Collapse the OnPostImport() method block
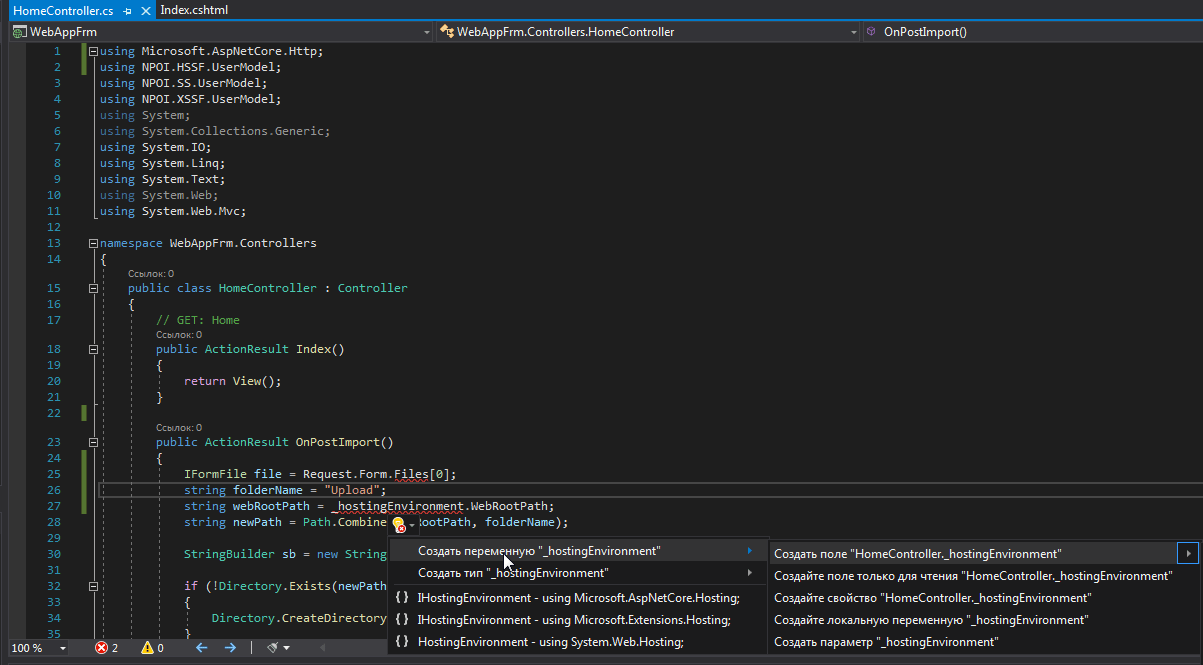The image size is (1203, 665). point(93,442)
